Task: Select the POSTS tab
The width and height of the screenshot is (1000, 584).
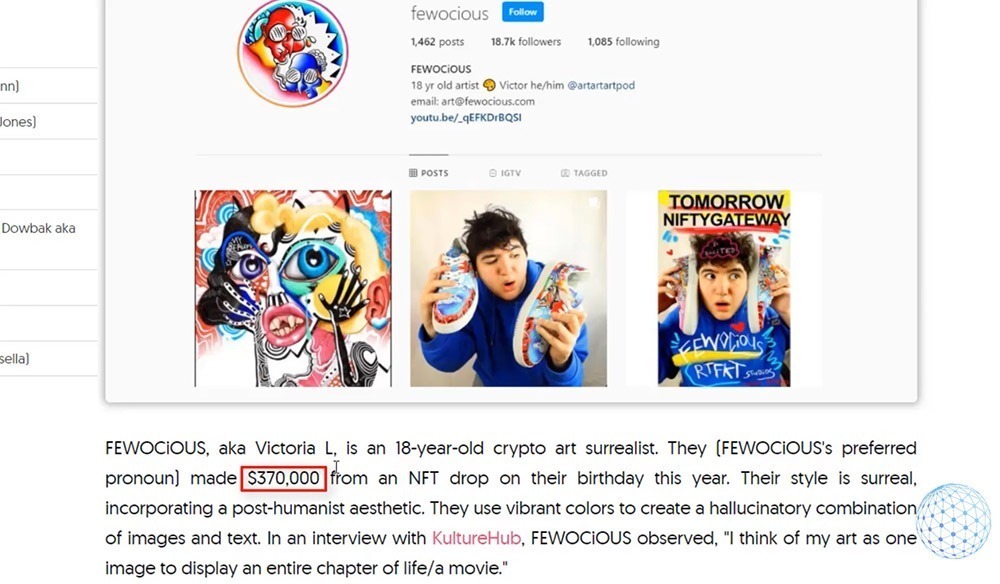Action: [x=429, y=173]
